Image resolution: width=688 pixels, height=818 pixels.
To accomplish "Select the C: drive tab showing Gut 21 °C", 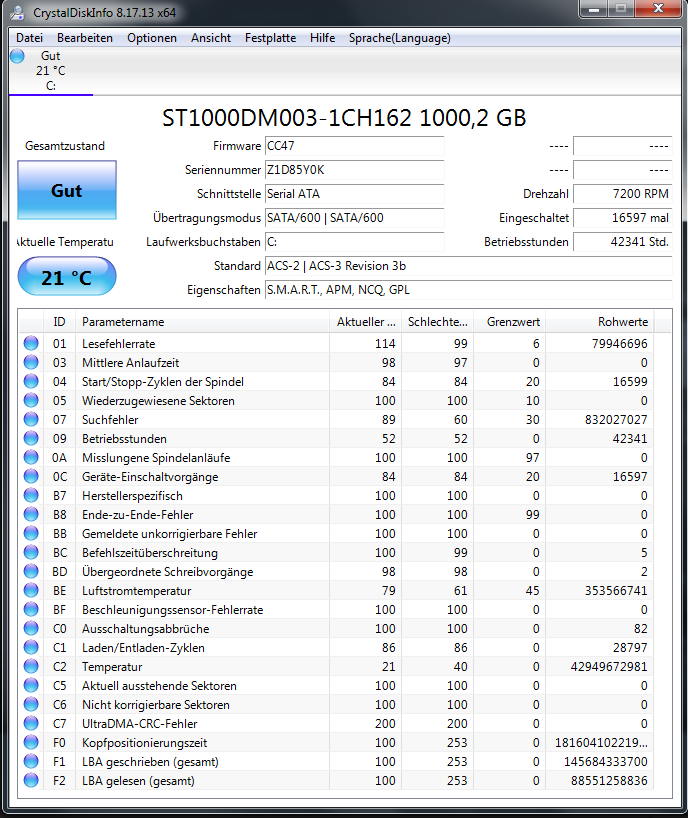I will [x=51, y=71].
